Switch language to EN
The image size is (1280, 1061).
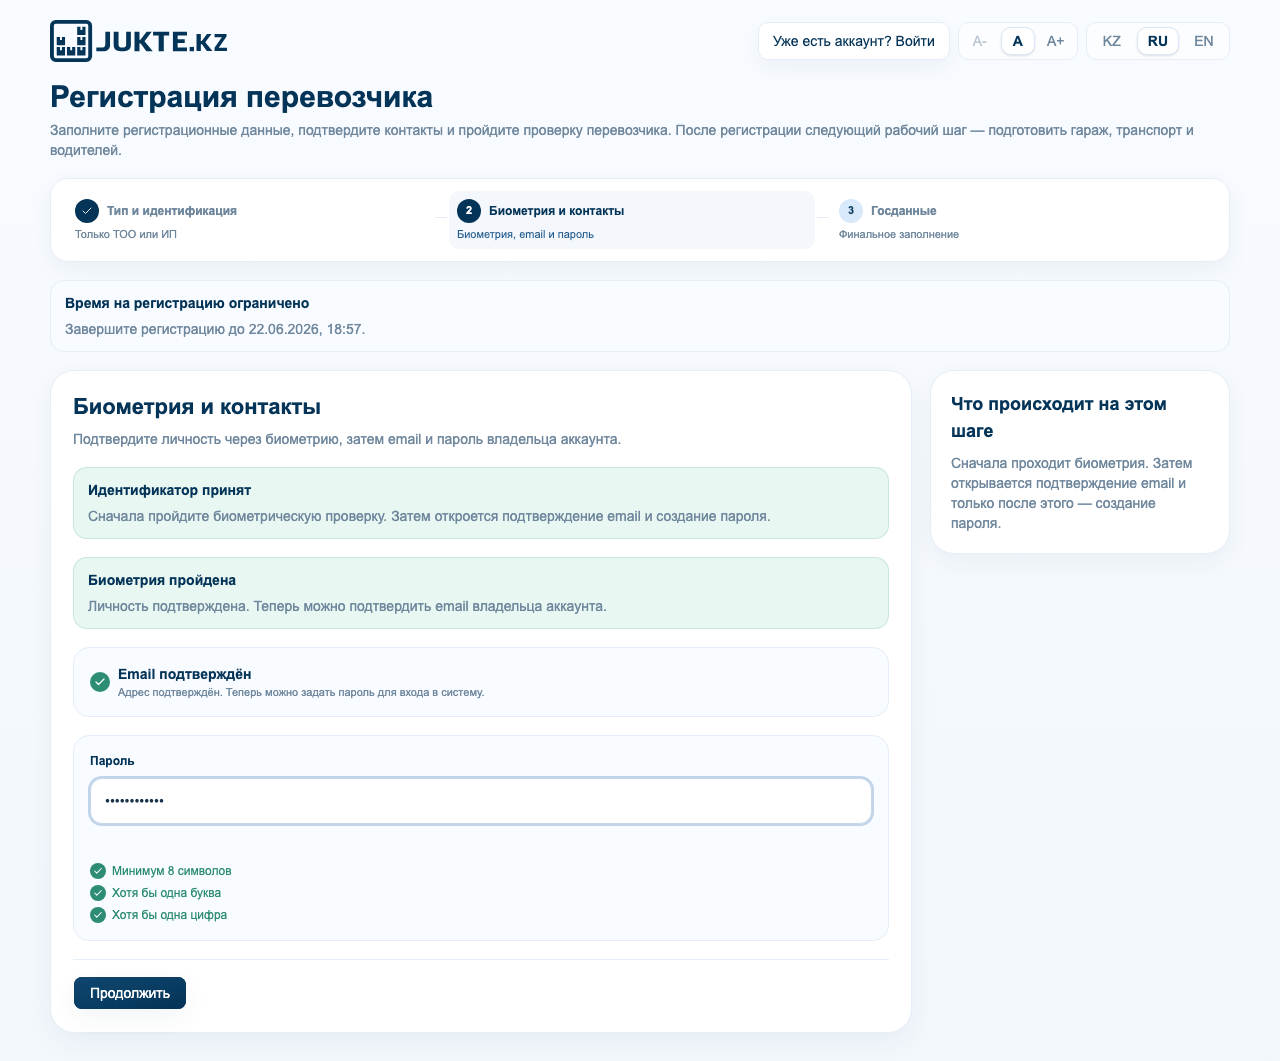point(1204,41)
